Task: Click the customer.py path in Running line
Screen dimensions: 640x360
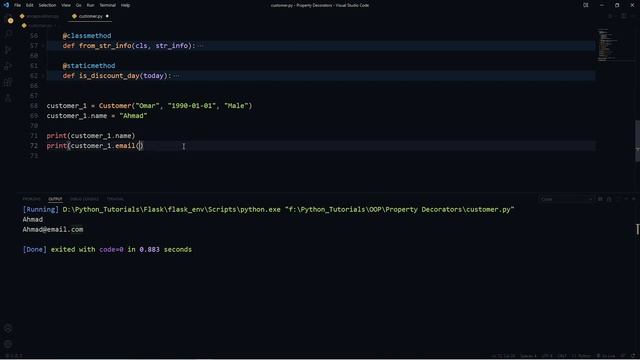Action: click(399, 209)
